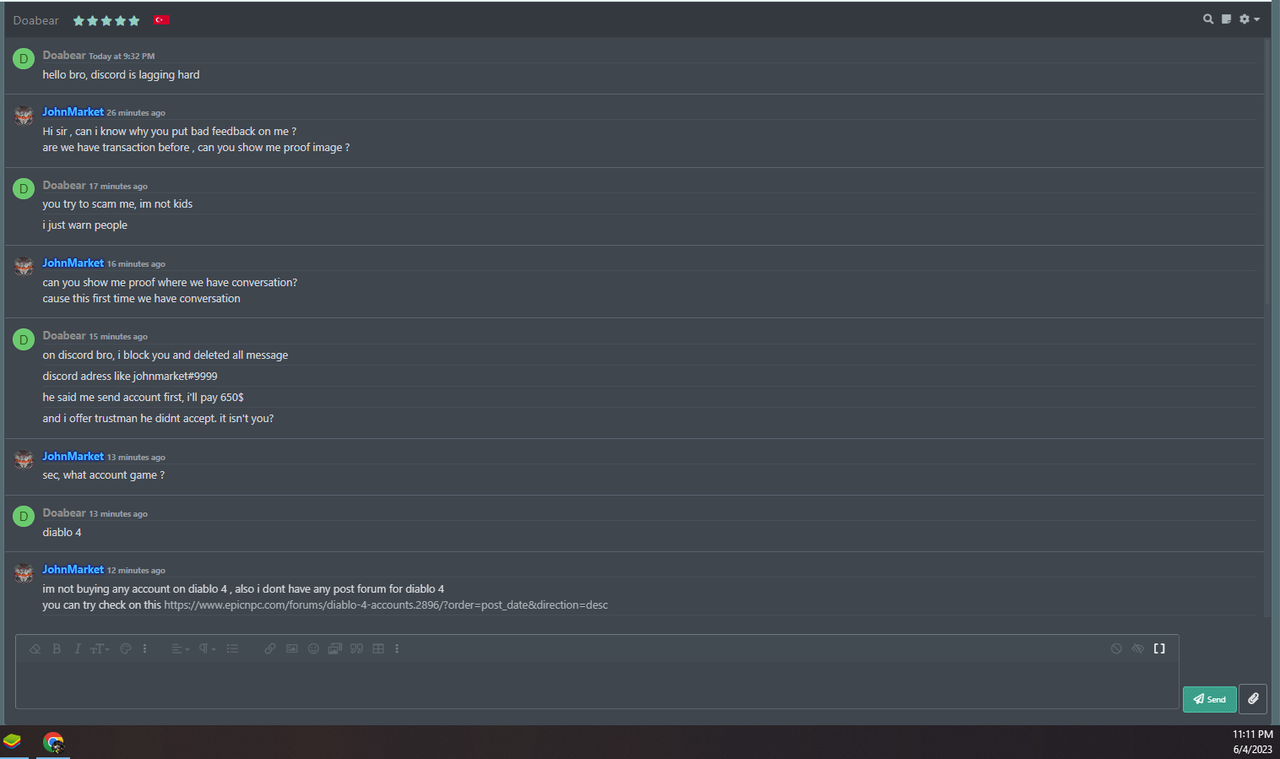Click the five-star rating in header

(106, 20)
